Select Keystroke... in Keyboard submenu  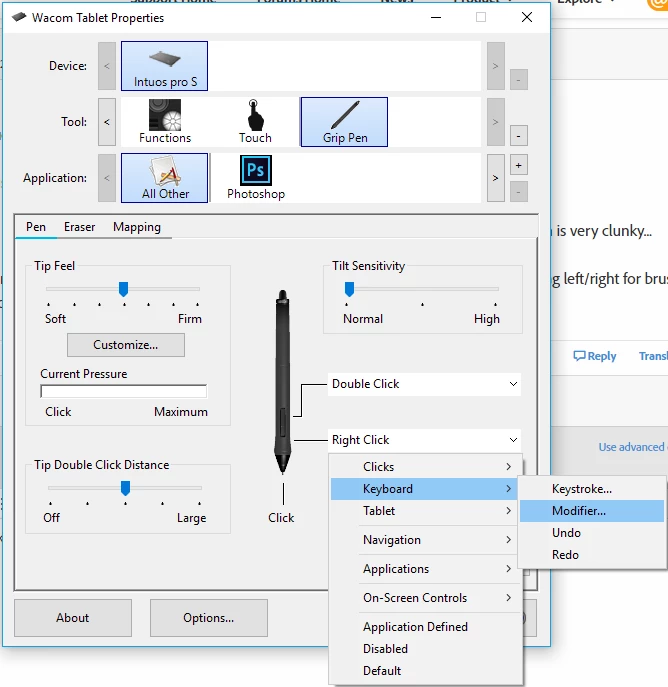pos(592,489)
